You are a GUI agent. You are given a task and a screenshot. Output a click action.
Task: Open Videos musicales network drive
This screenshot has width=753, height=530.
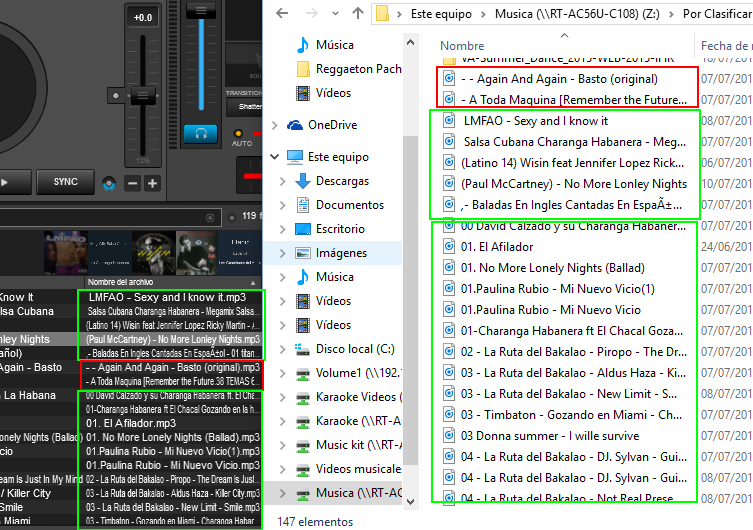pyautogui.click(x=358, y=469)
